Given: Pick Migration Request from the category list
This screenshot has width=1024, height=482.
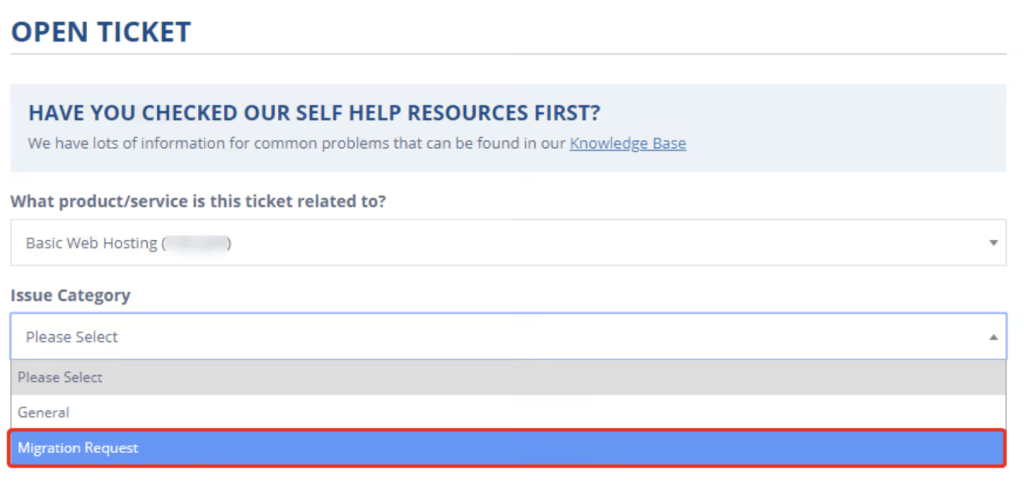Looking at the screenshot, I should 78,448.
